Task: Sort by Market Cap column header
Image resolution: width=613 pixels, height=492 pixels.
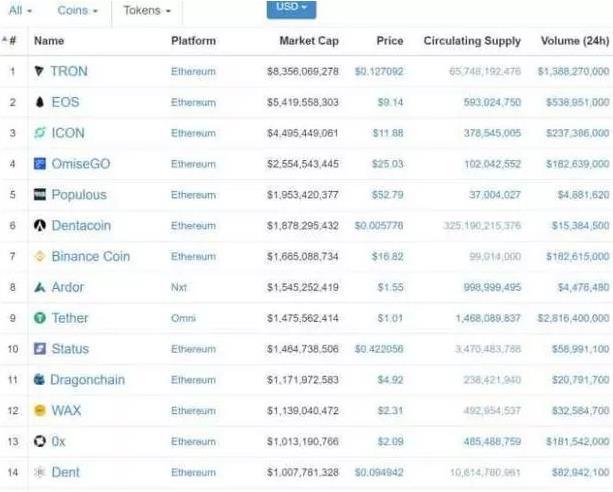Action: click(x=309, y=41)
